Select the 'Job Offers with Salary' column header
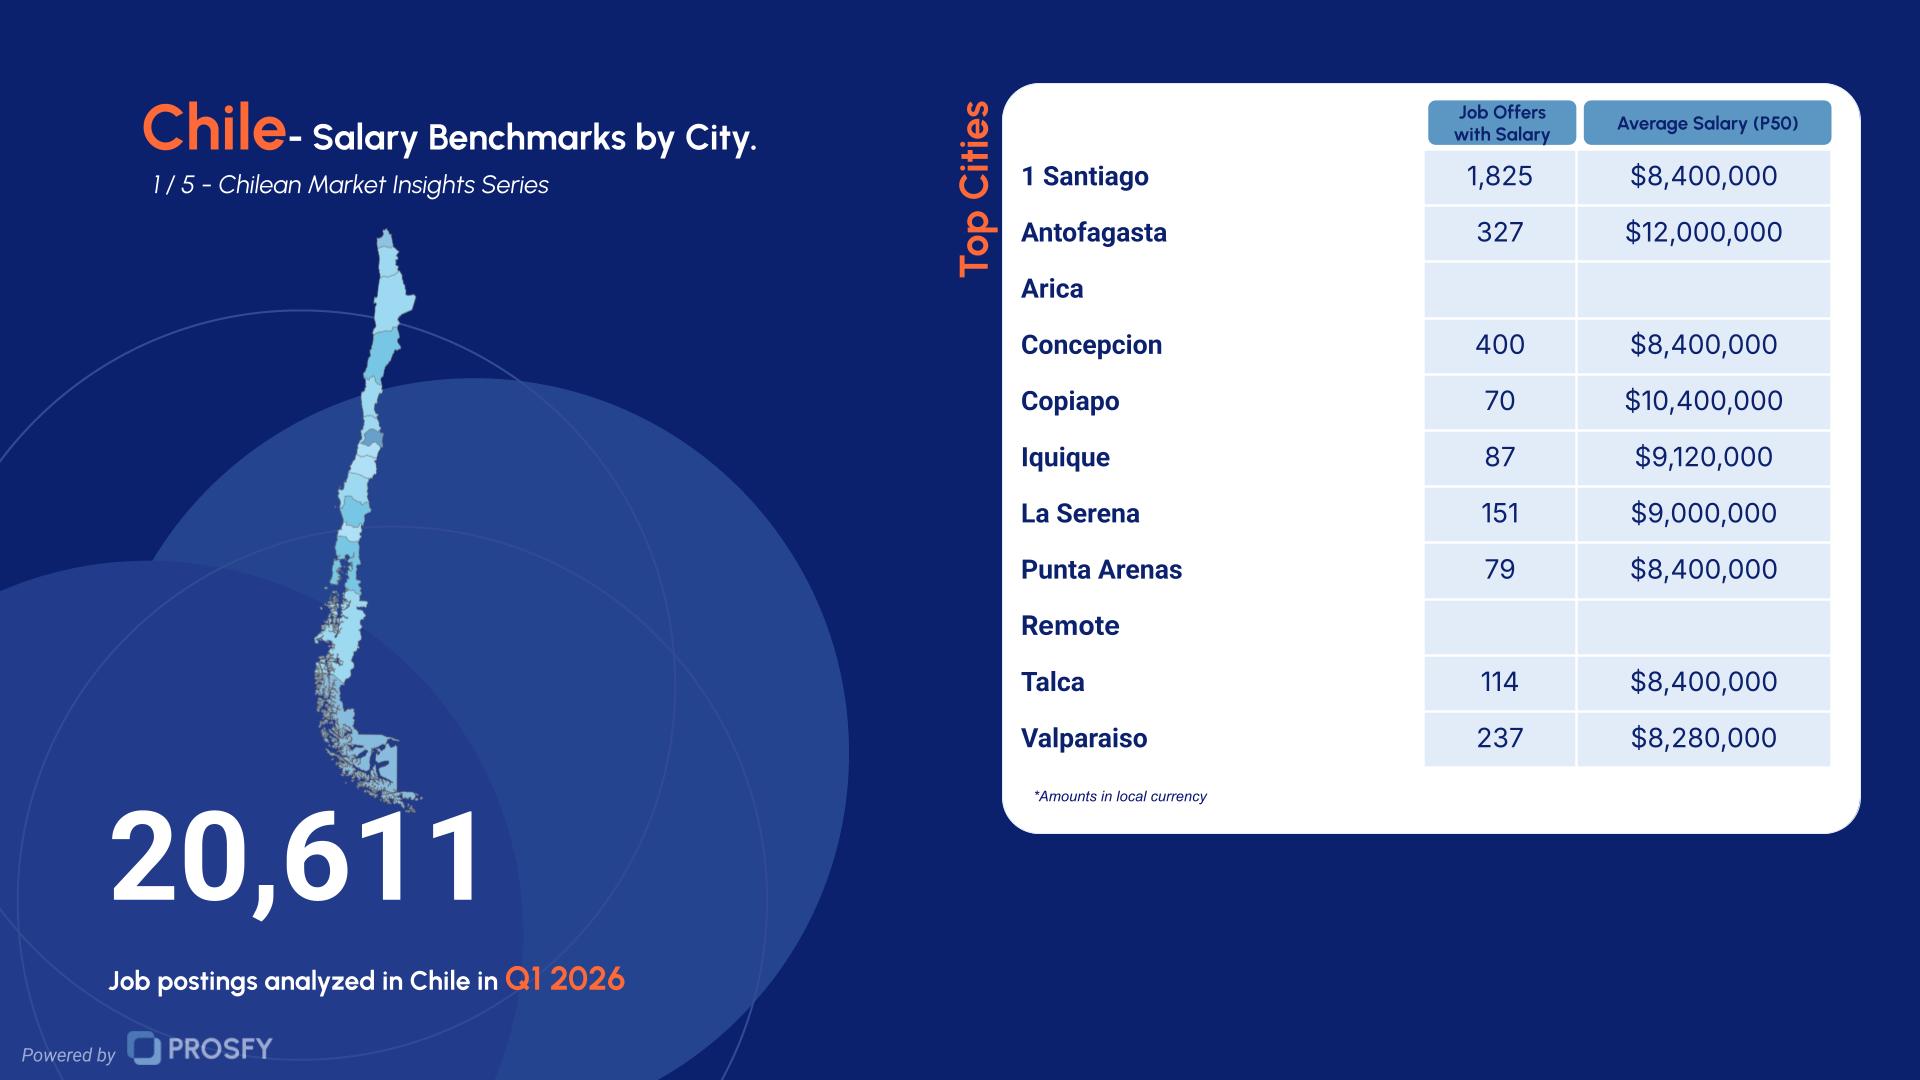This screenshot has height=1080, width=1920. tap(1501, 123)
